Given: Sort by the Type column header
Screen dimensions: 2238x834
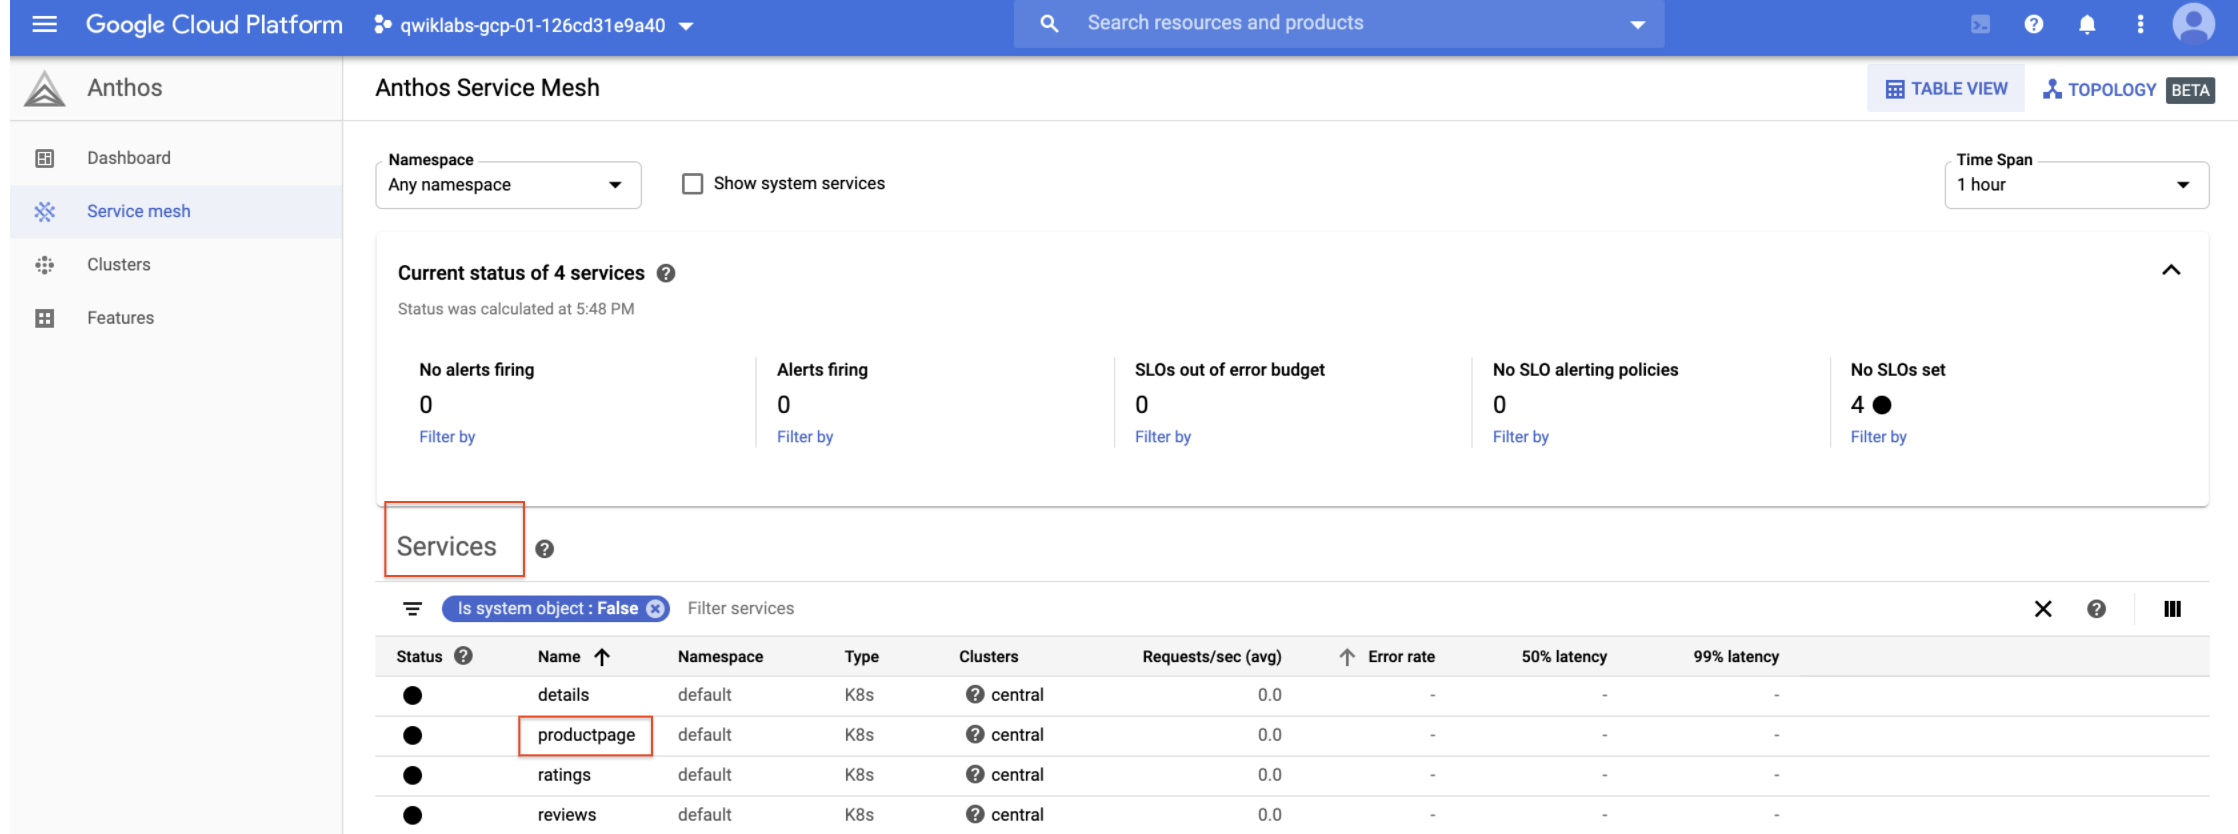Looking at the screenshot, I should [861, 657].
